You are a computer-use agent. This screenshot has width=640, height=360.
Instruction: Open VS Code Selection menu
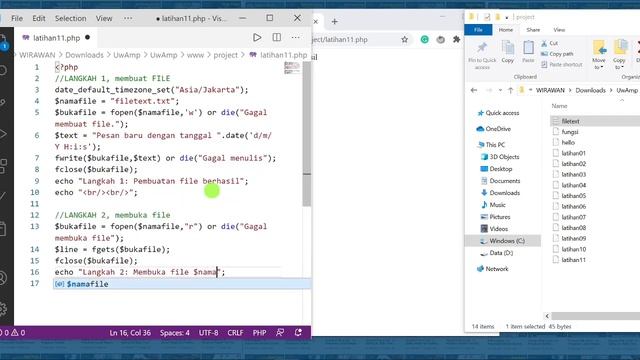point(71,18)
